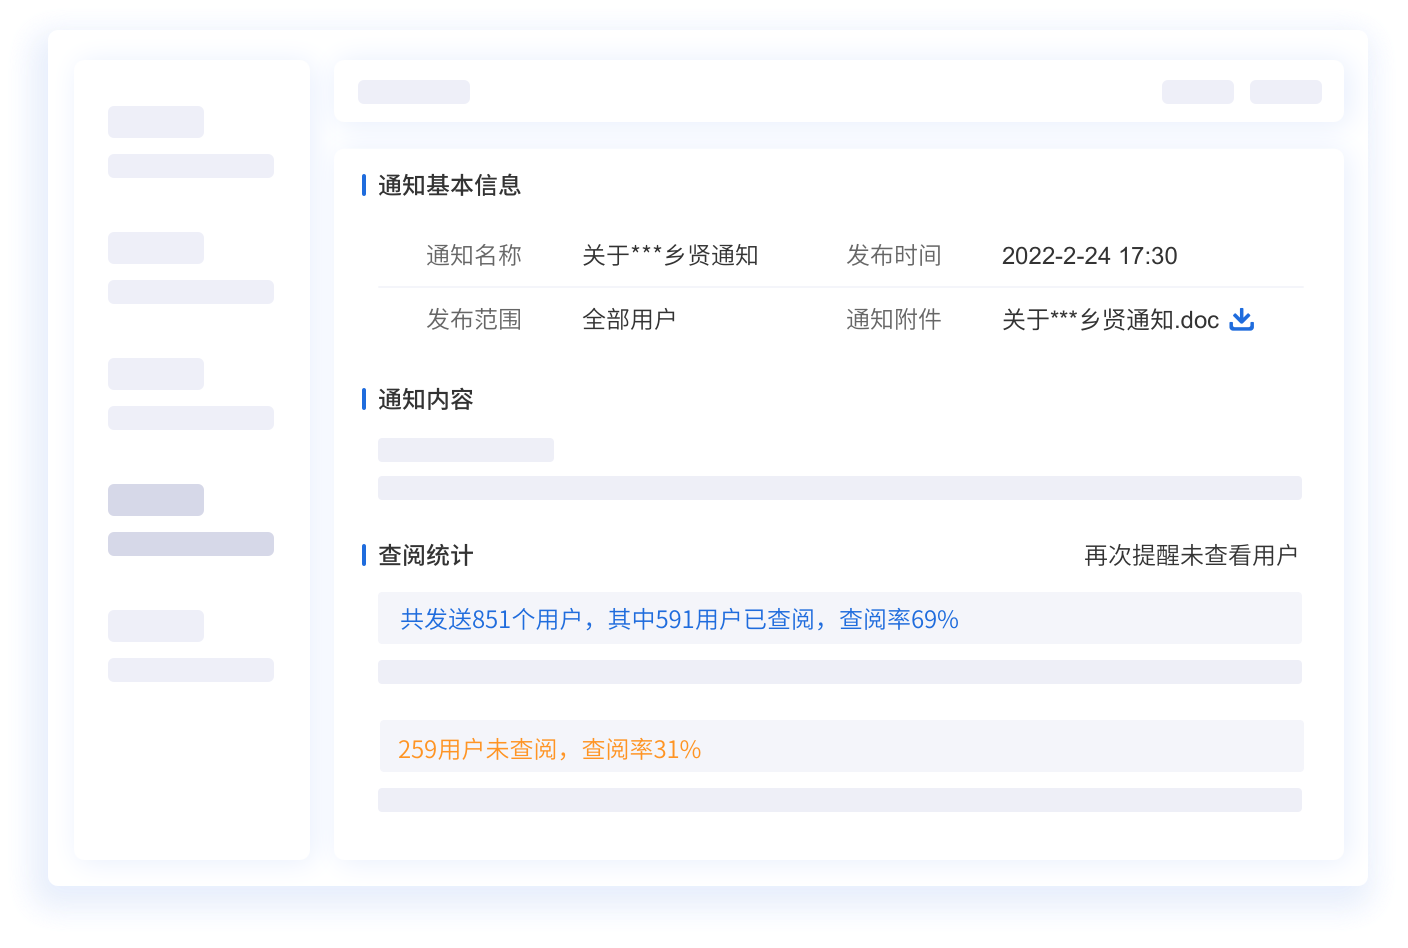Click the long placeholder bar under 通知内容

pyautogui.click(x=839, y=488)
